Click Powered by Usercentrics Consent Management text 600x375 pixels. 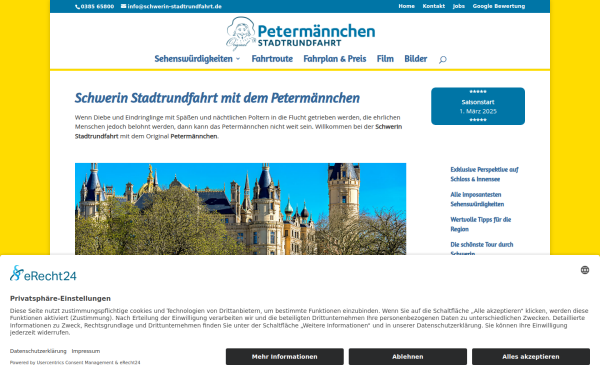pos(75,362)
